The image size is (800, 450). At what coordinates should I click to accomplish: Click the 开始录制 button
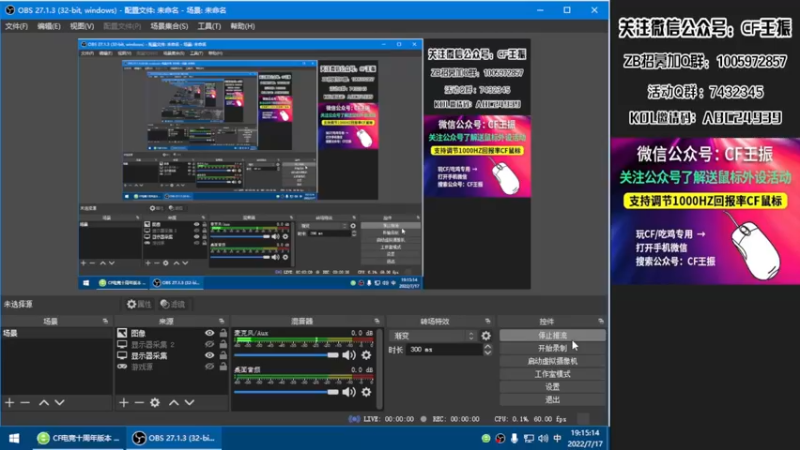click(553, 348)
